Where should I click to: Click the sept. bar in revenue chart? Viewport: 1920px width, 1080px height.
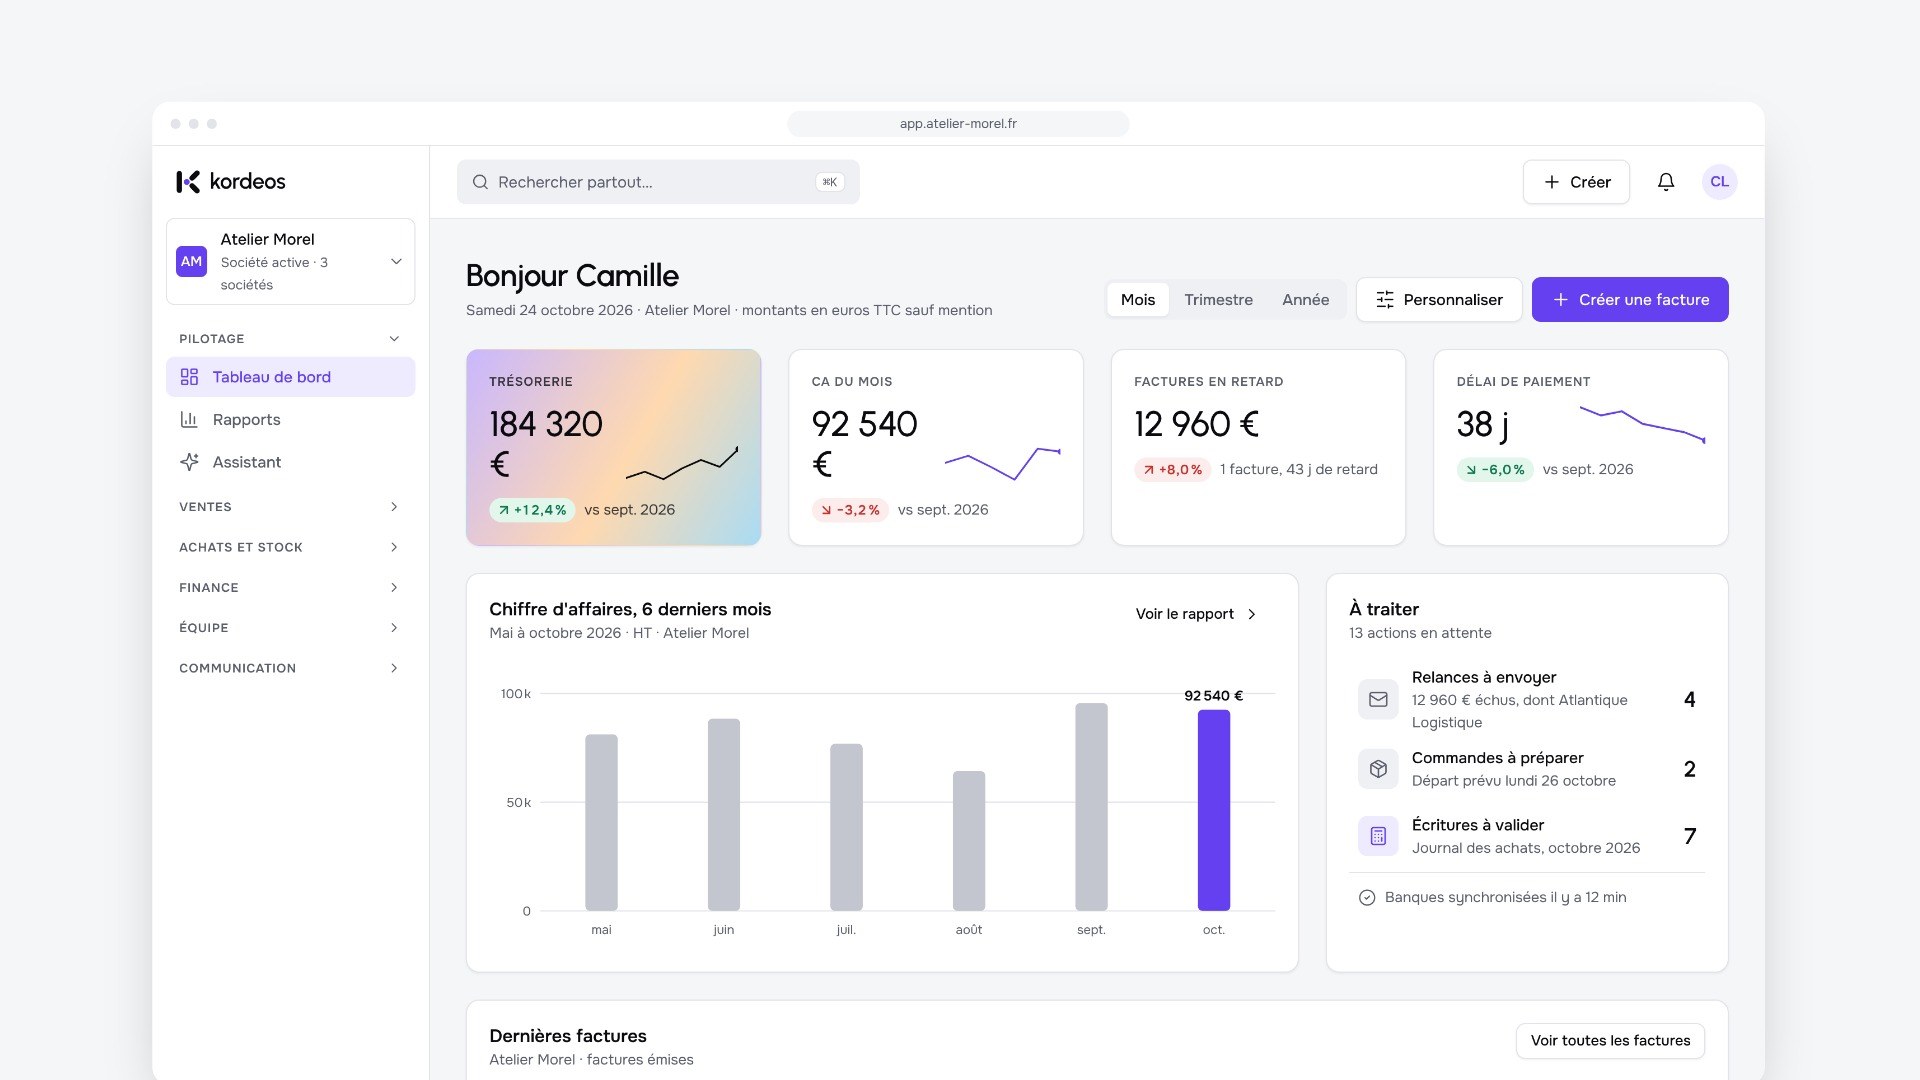point(1091,807)
